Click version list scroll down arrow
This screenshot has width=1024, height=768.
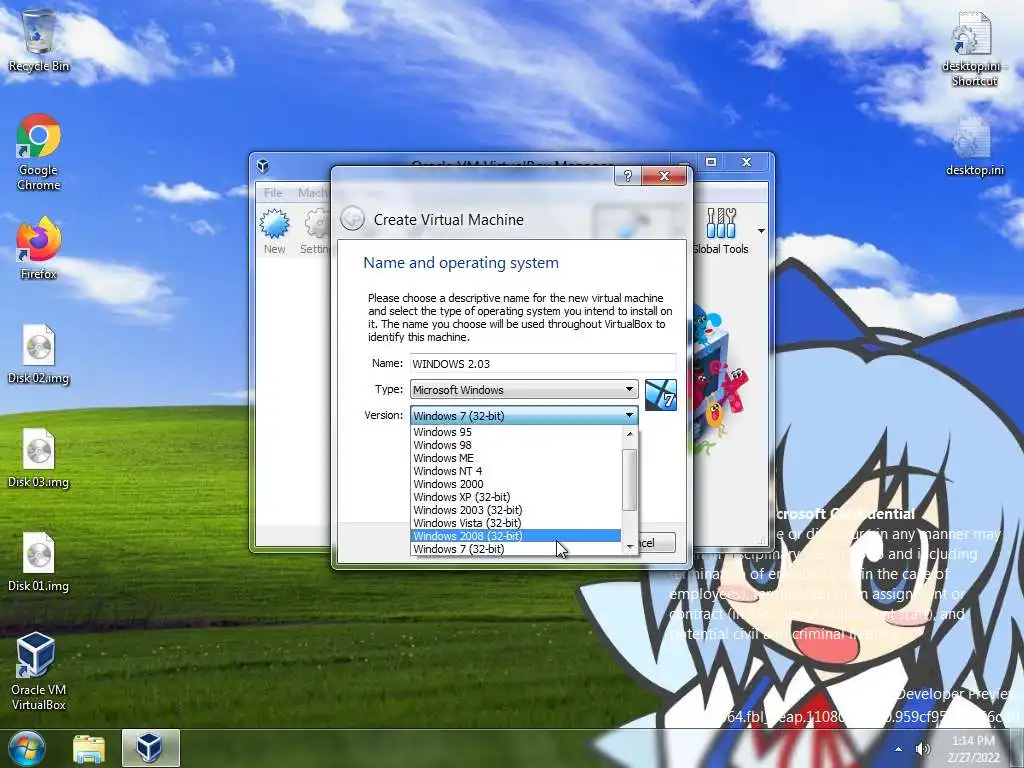click(630, 547)
